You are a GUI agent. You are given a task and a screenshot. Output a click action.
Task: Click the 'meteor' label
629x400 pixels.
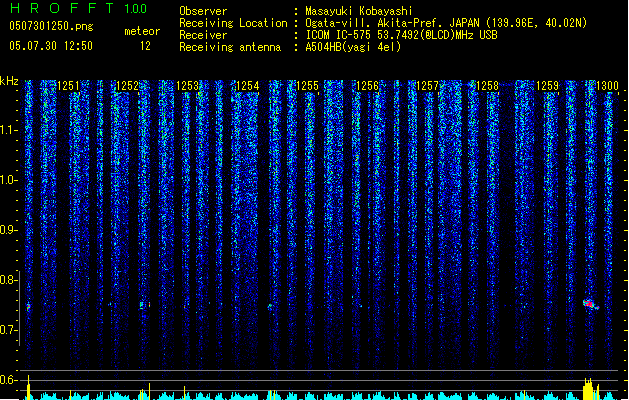point(142,31)
